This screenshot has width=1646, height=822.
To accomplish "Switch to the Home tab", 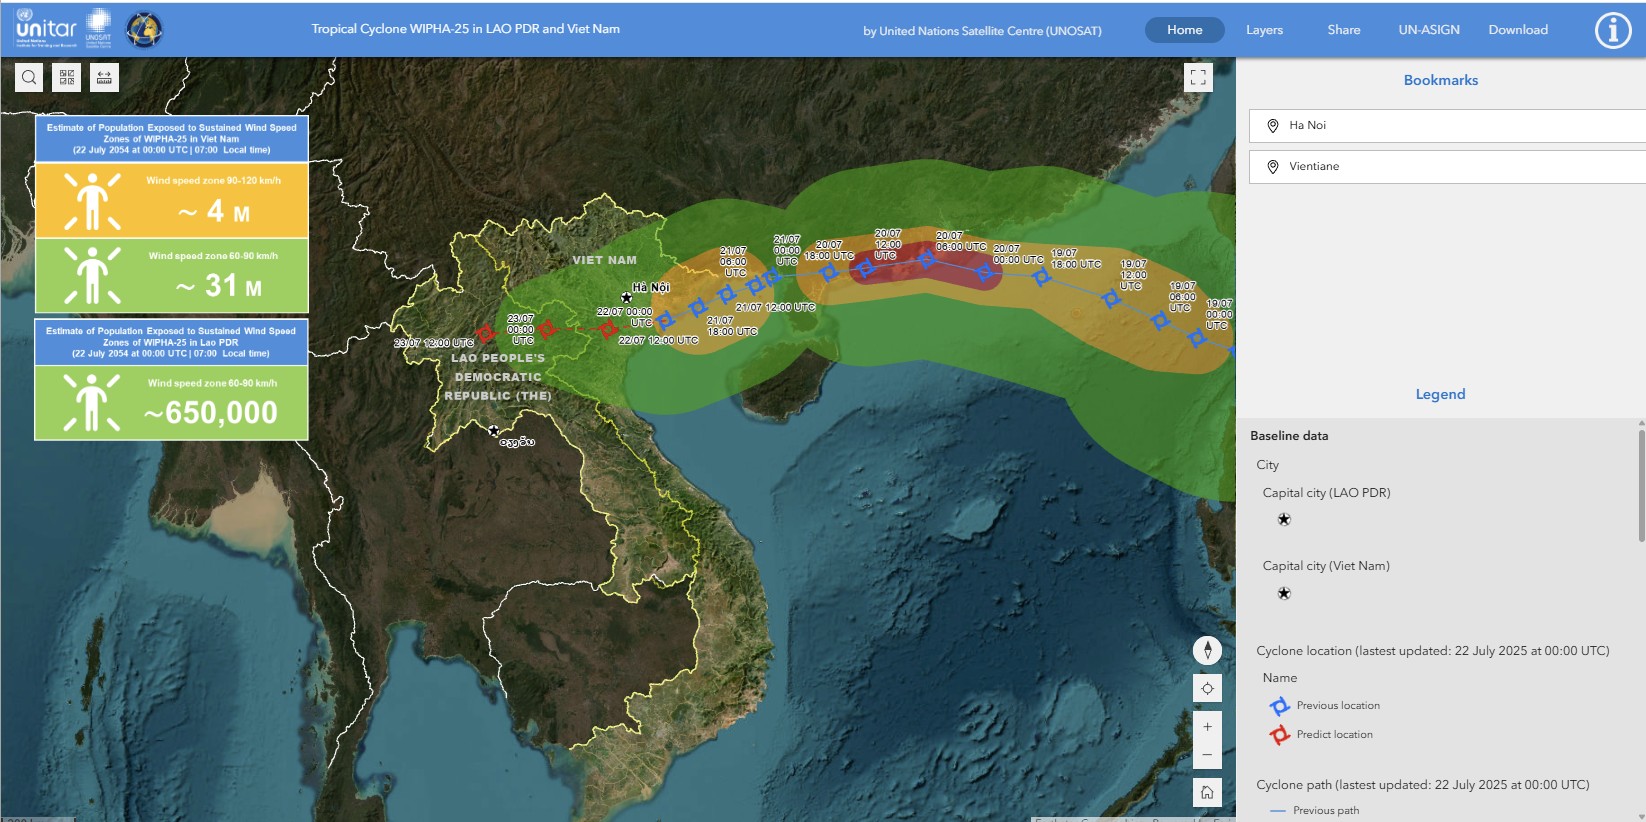I will tap(1184, 30).
